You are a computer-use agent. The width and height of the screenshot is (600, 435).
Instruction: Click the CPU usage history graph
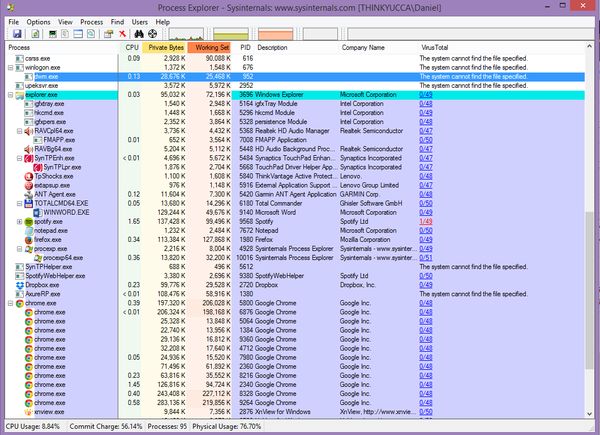click(x=186, y=34)
